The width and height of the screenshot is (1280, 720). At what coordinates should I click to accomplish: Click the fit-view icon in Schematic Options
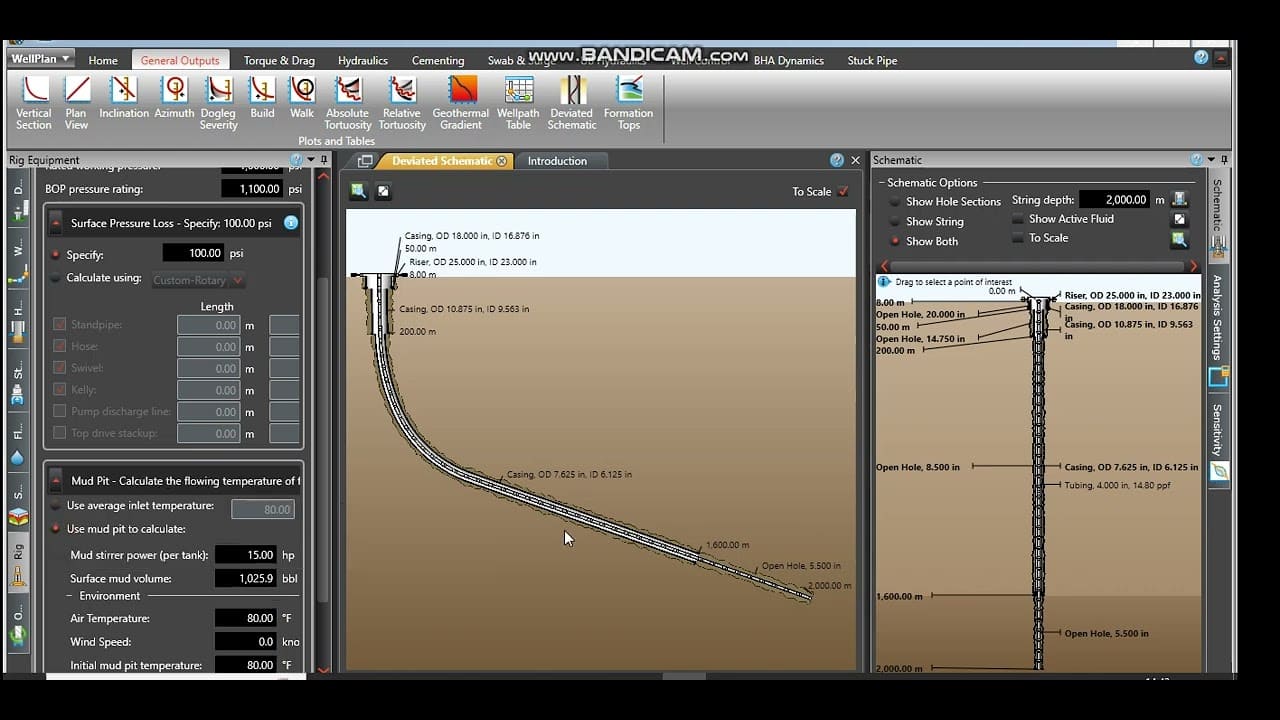pyautogui.click(x=1180, y=219)
